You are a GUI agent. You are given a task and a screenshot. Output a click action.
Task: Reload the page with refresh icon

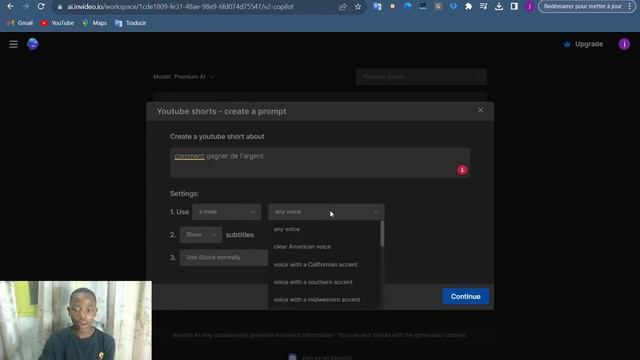[x=41, y=7]
